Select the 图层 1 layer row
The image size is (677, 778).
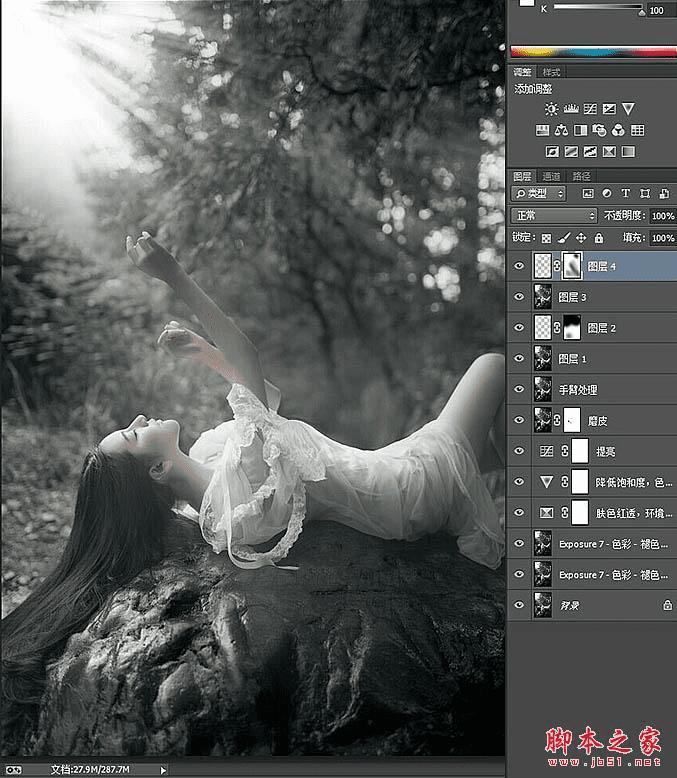592,358
